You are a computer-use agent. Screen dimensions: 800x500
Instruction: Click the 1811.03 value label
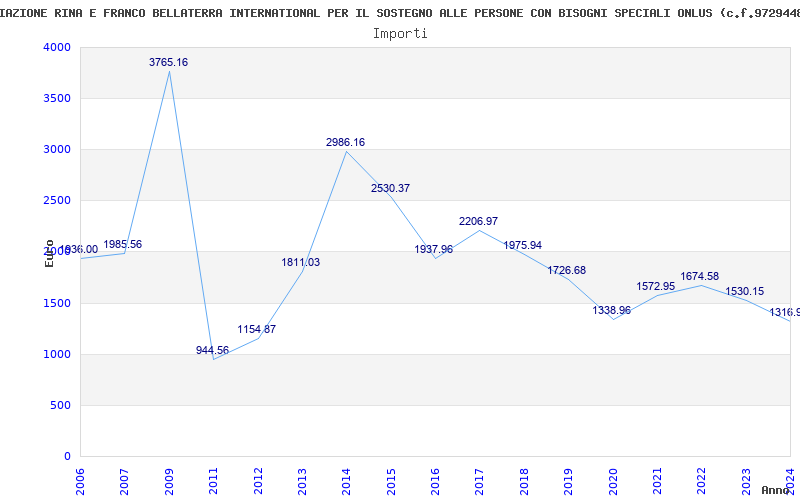pyautogui.click(x=301, y=262)
